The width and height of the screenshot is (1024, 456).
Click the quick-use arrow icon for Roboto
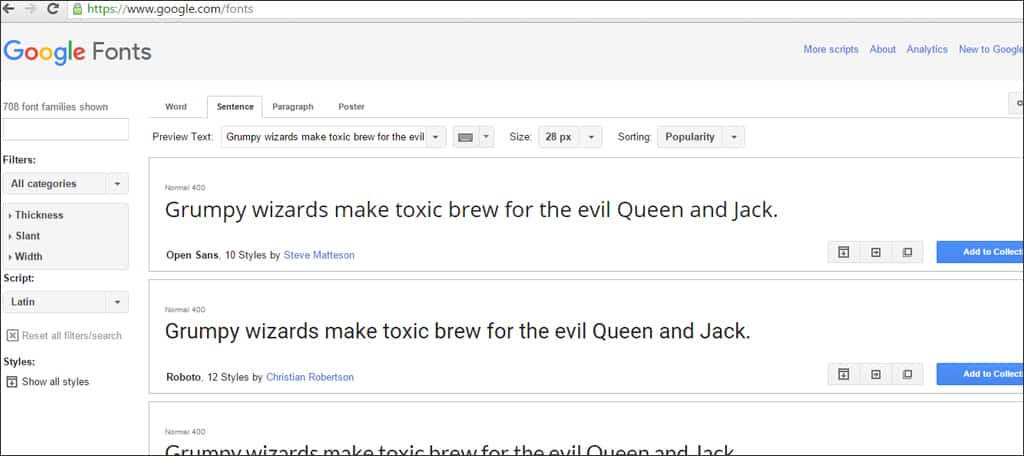point(876,374)
